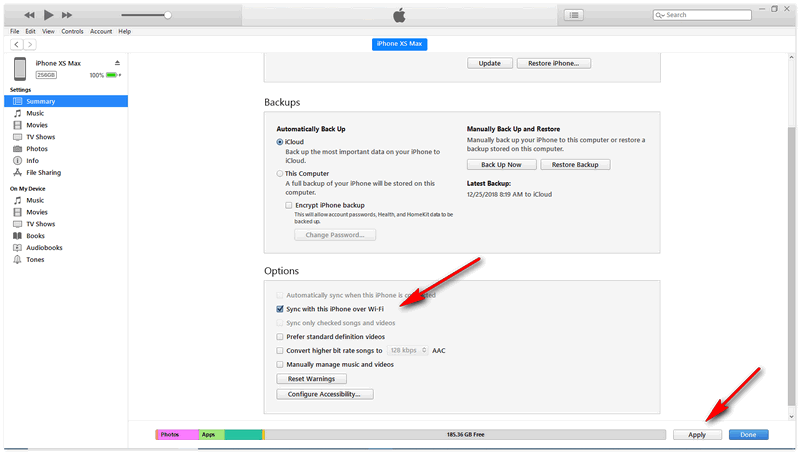Toggle Sync with this iPhone over Wi-Fi
This screenshot has width=800, height=454.
[x=280, y=309]
